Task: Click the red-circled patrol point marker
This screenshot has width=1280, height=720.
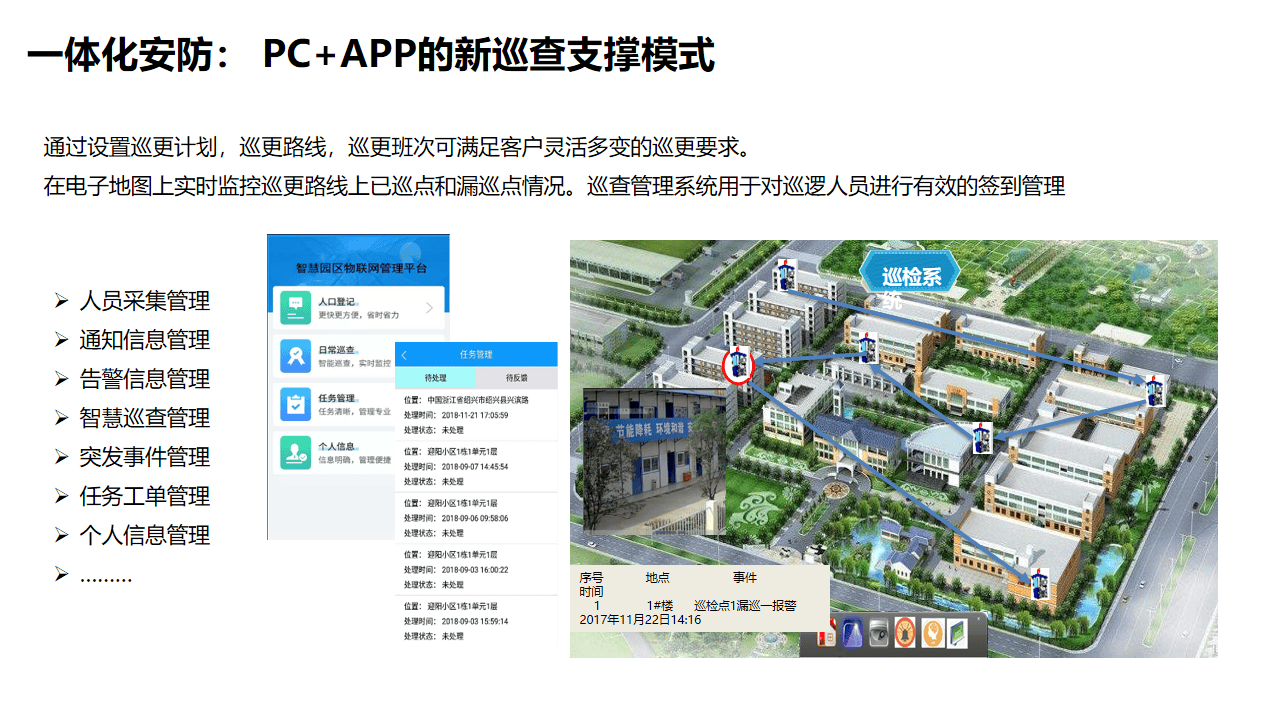Action: coord(738,364)
